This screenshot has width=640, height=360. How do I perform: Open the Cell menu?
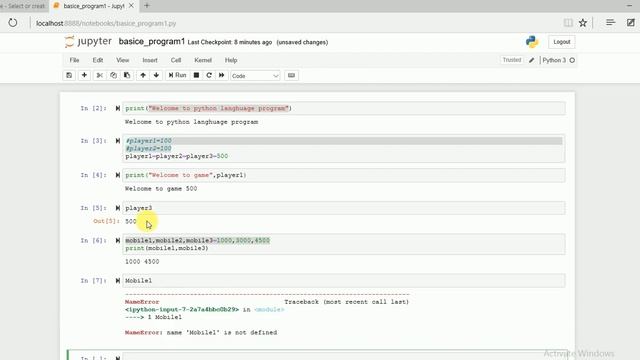click(176, 60)
